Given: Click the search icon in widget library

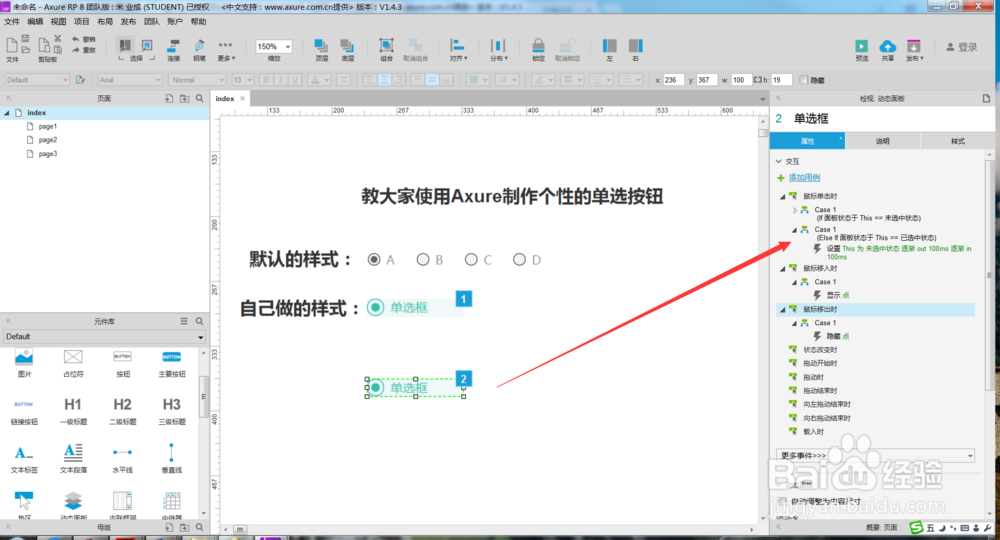Looking at the screenshot, I should (x=200, y=321).
